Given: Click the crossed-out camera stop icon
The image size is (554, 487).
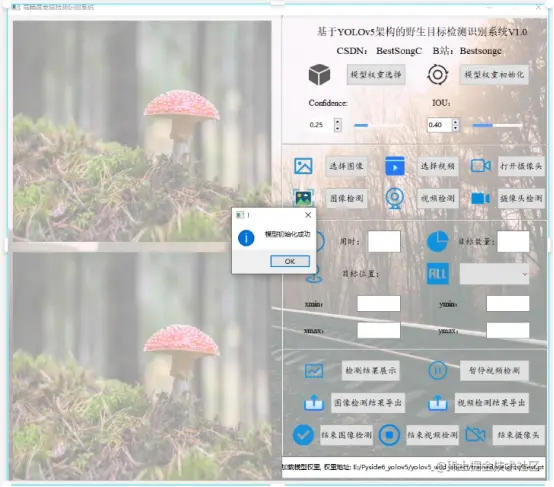Looking at the screenshot, I should pyautogui.click(x=475, y=434).
